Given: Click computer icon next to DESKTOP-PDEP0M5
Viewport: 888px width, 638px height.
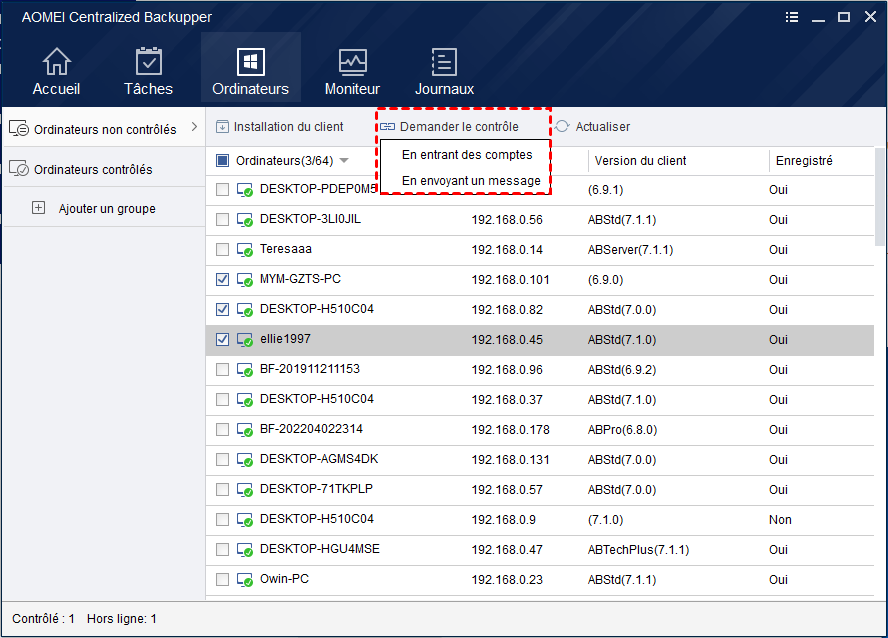Looking at the screenshot, I should (x=245, y=190).
